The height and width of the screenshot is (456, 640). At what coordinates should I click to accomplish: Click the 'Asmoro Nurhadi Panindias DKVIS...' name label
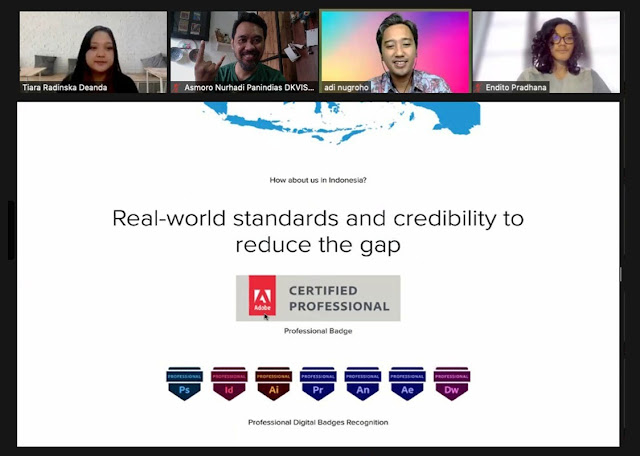[249, 87]
